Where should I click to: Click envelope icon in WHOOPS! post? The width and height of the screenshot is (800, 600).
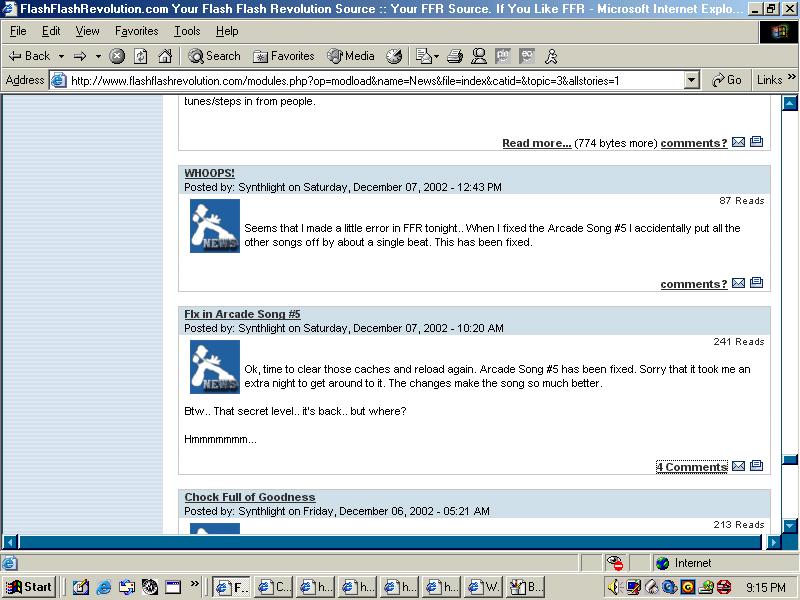[738, 283]
